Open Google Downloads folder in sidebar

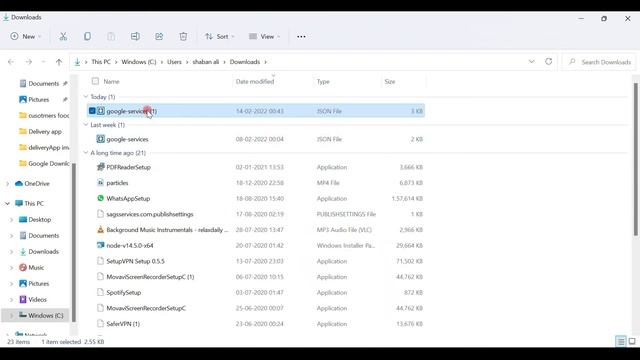[44, 163]
